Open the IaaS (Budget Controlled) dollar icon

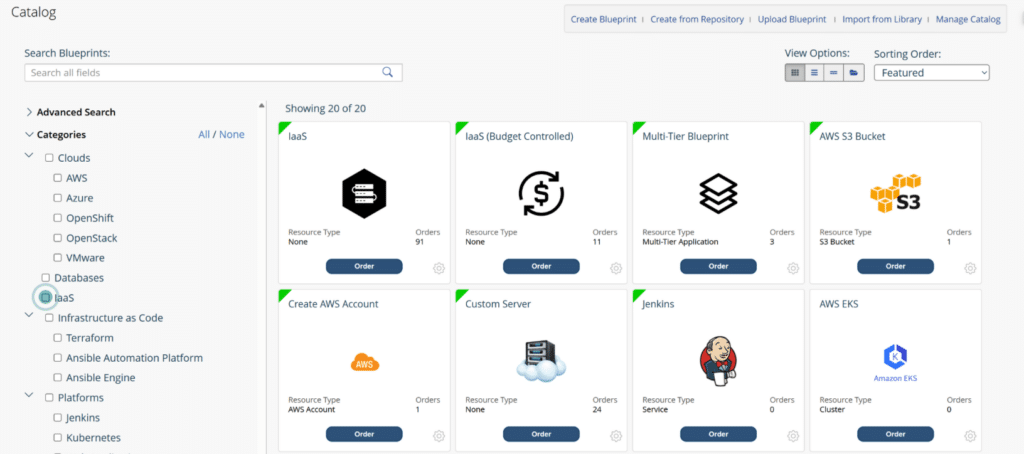pos(541,194)
